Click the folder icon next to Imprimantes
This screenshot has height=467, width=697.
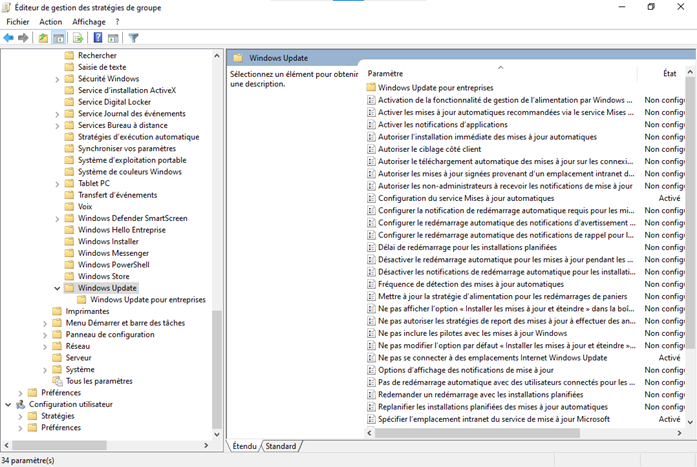click(56, 311)
